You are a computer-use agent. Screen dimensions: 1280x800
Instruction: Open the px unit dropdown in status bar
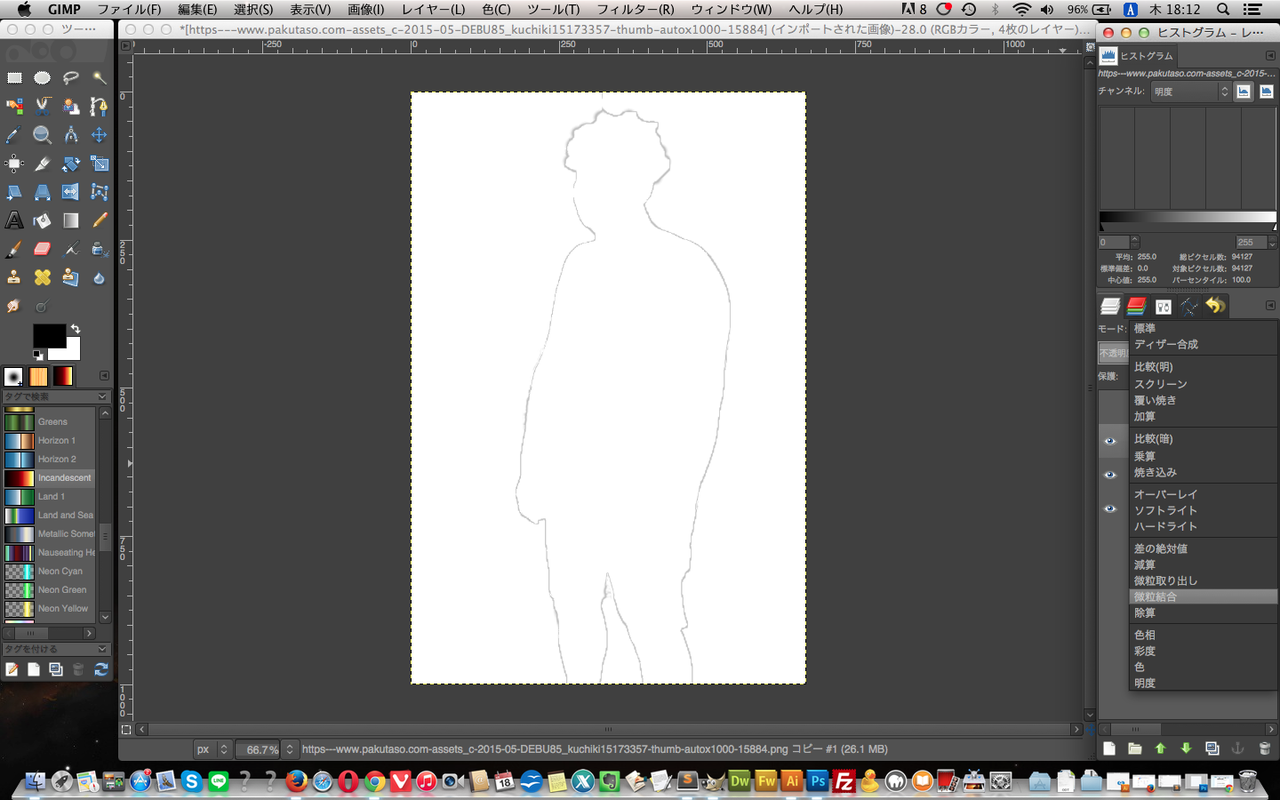[x=212, y=749]
